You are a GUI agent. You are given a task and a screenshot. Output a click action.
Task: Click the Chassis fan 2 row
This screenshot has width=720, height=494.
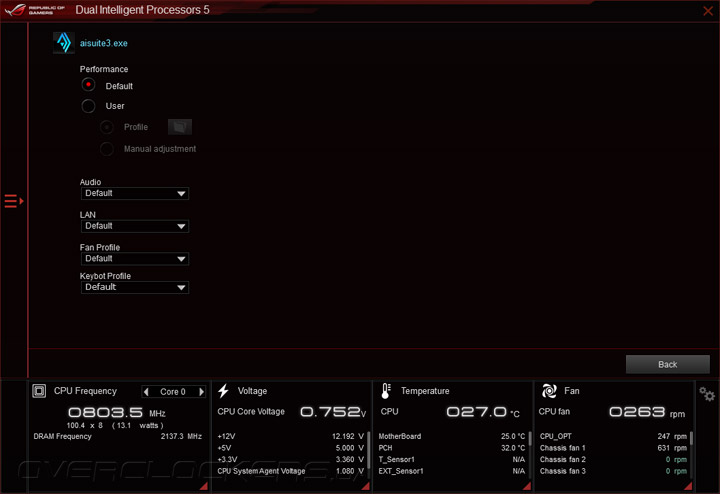pos(613,459)
